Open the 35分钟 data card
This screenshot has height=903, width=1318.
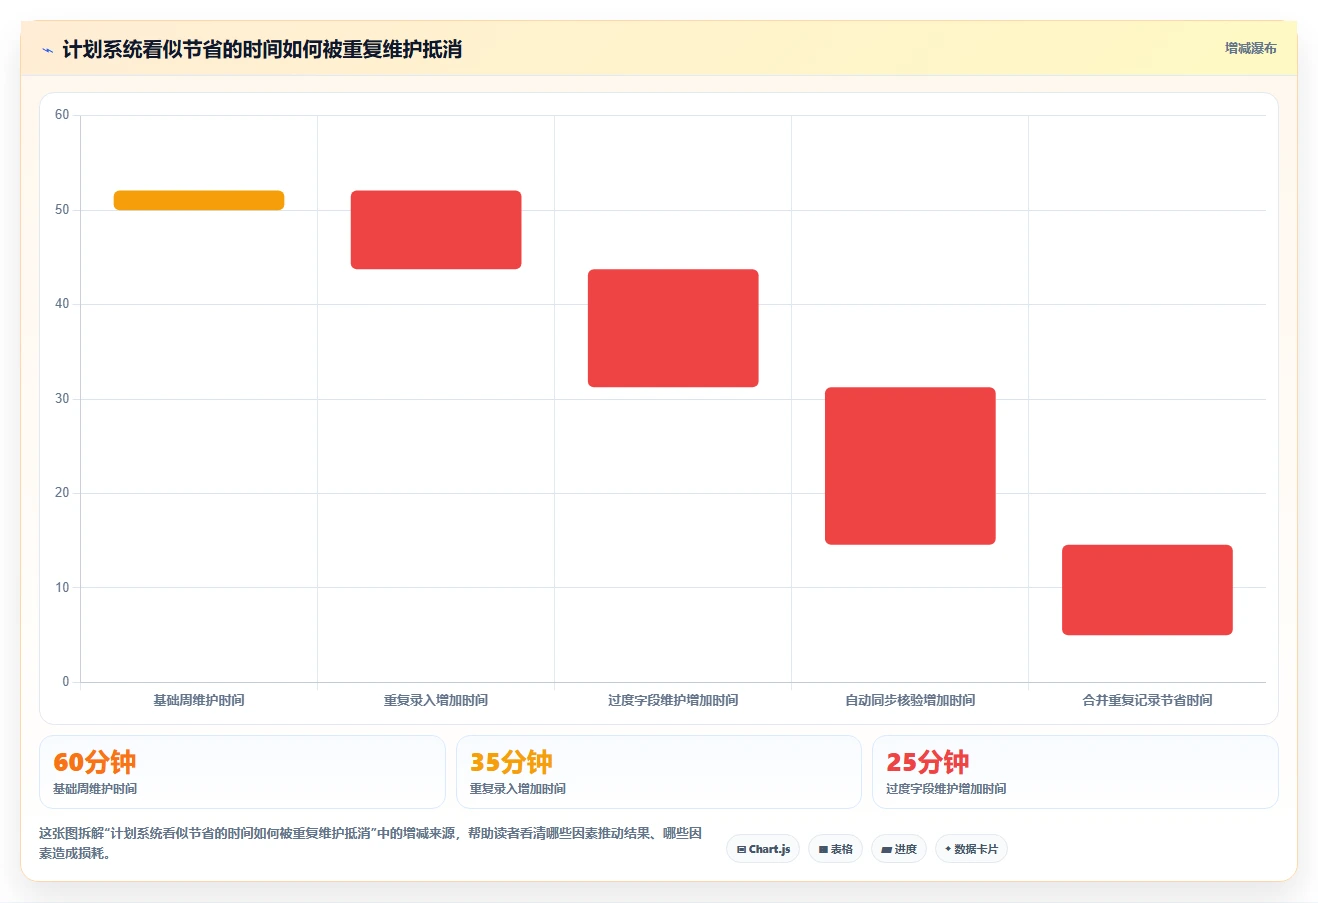coord(658,772)
